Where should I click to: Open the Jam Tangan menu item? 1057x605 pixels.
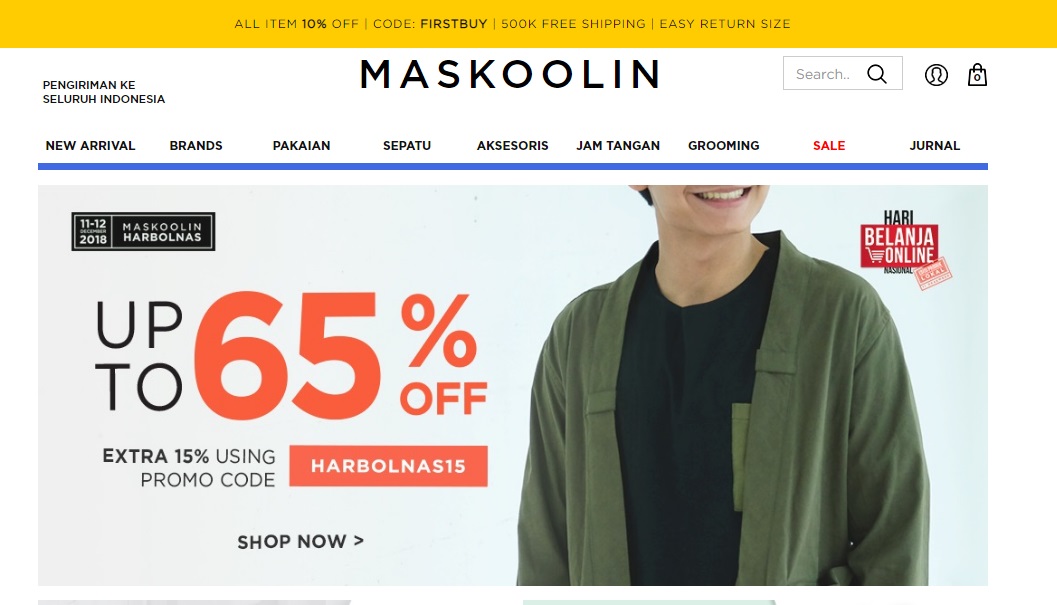[x=618, y=146]
